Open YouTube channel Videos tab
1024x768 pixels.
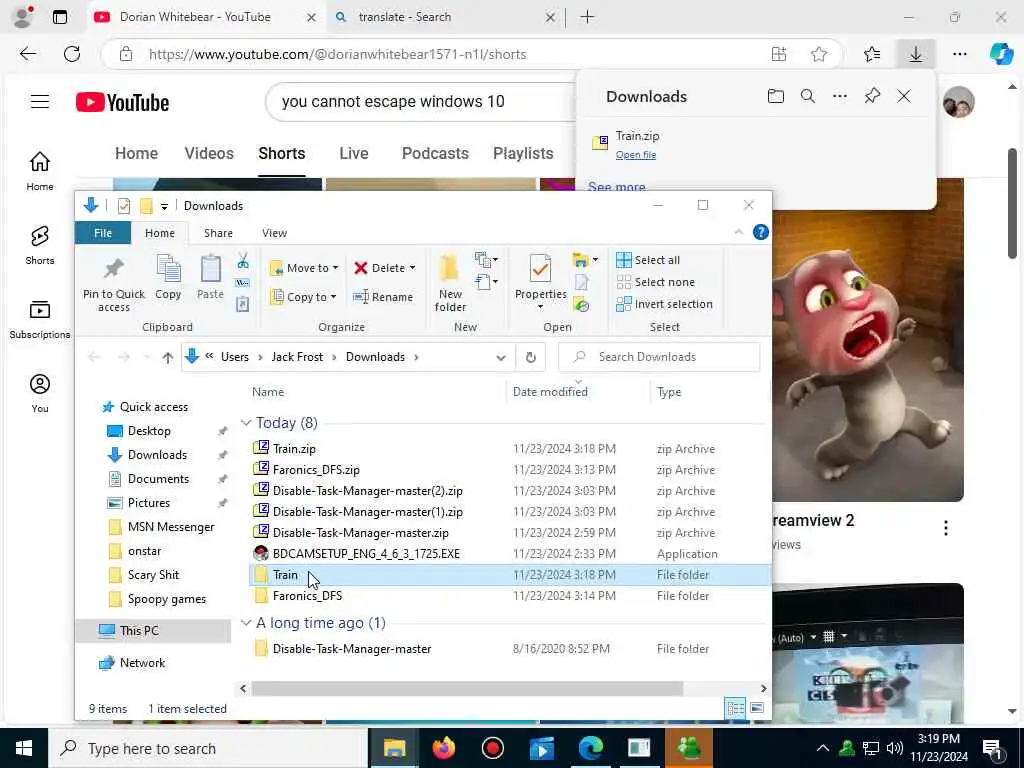pyautogui.click(x=209, y=153)
